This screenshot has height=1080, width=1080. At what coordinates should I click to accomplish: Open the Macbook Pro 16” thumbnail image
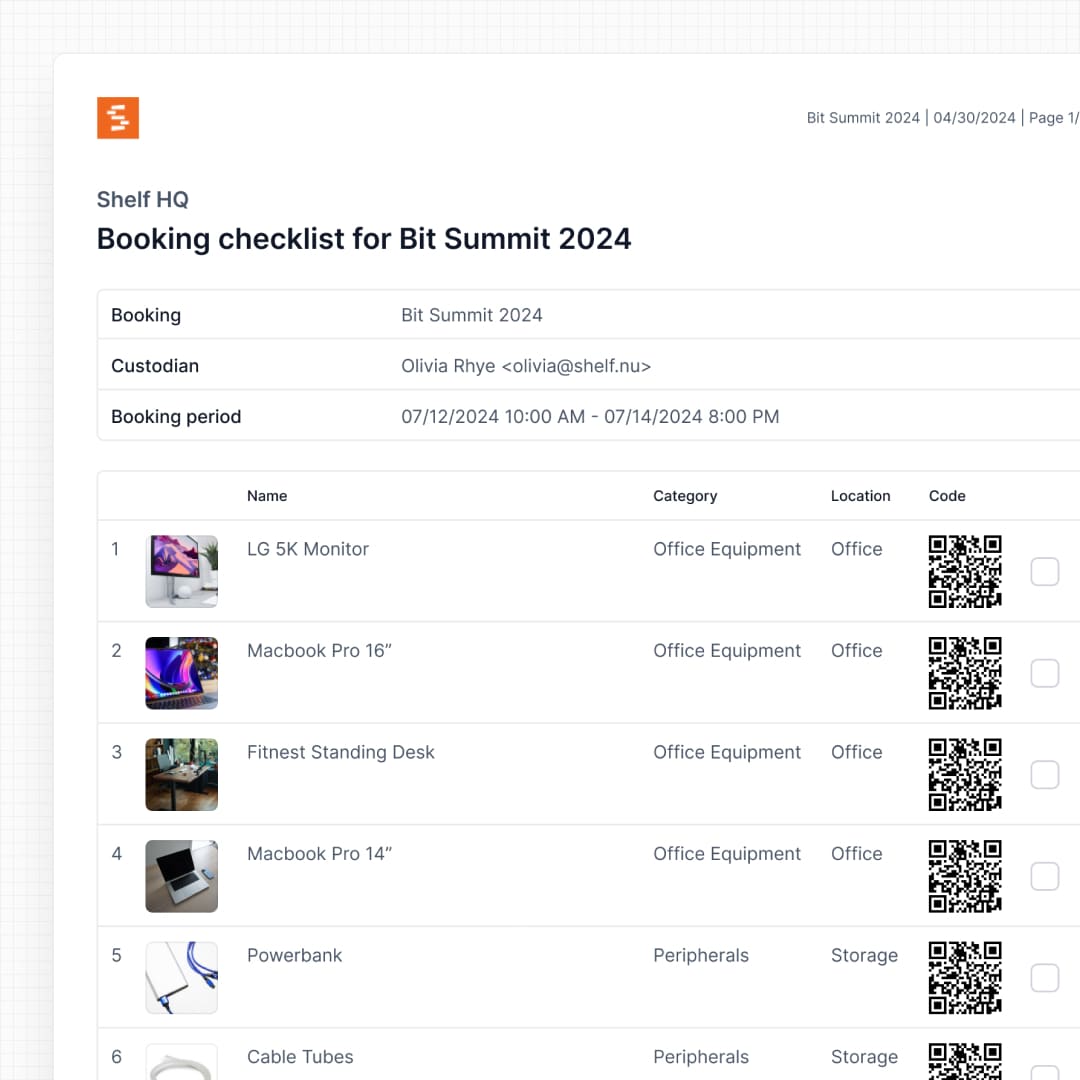coord(181,673)
